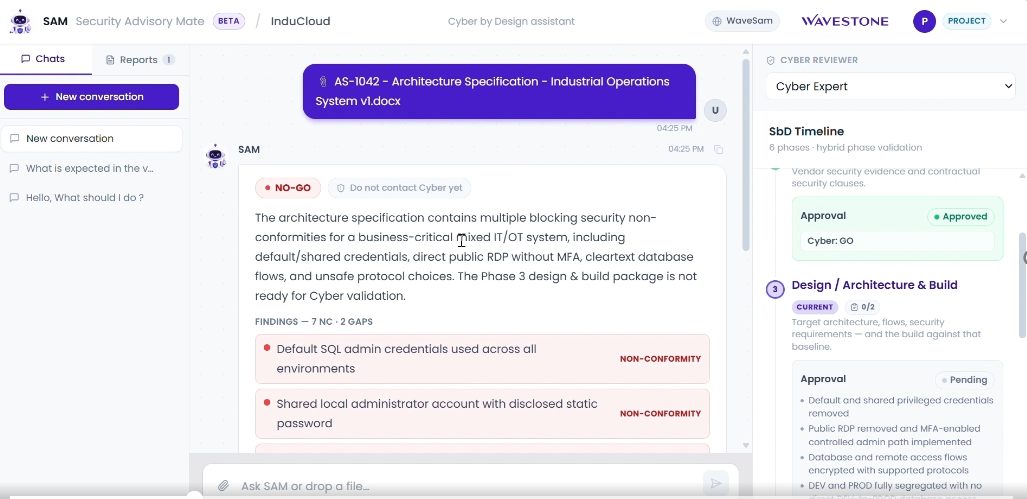Start a New conversation

tap(92, 97)
